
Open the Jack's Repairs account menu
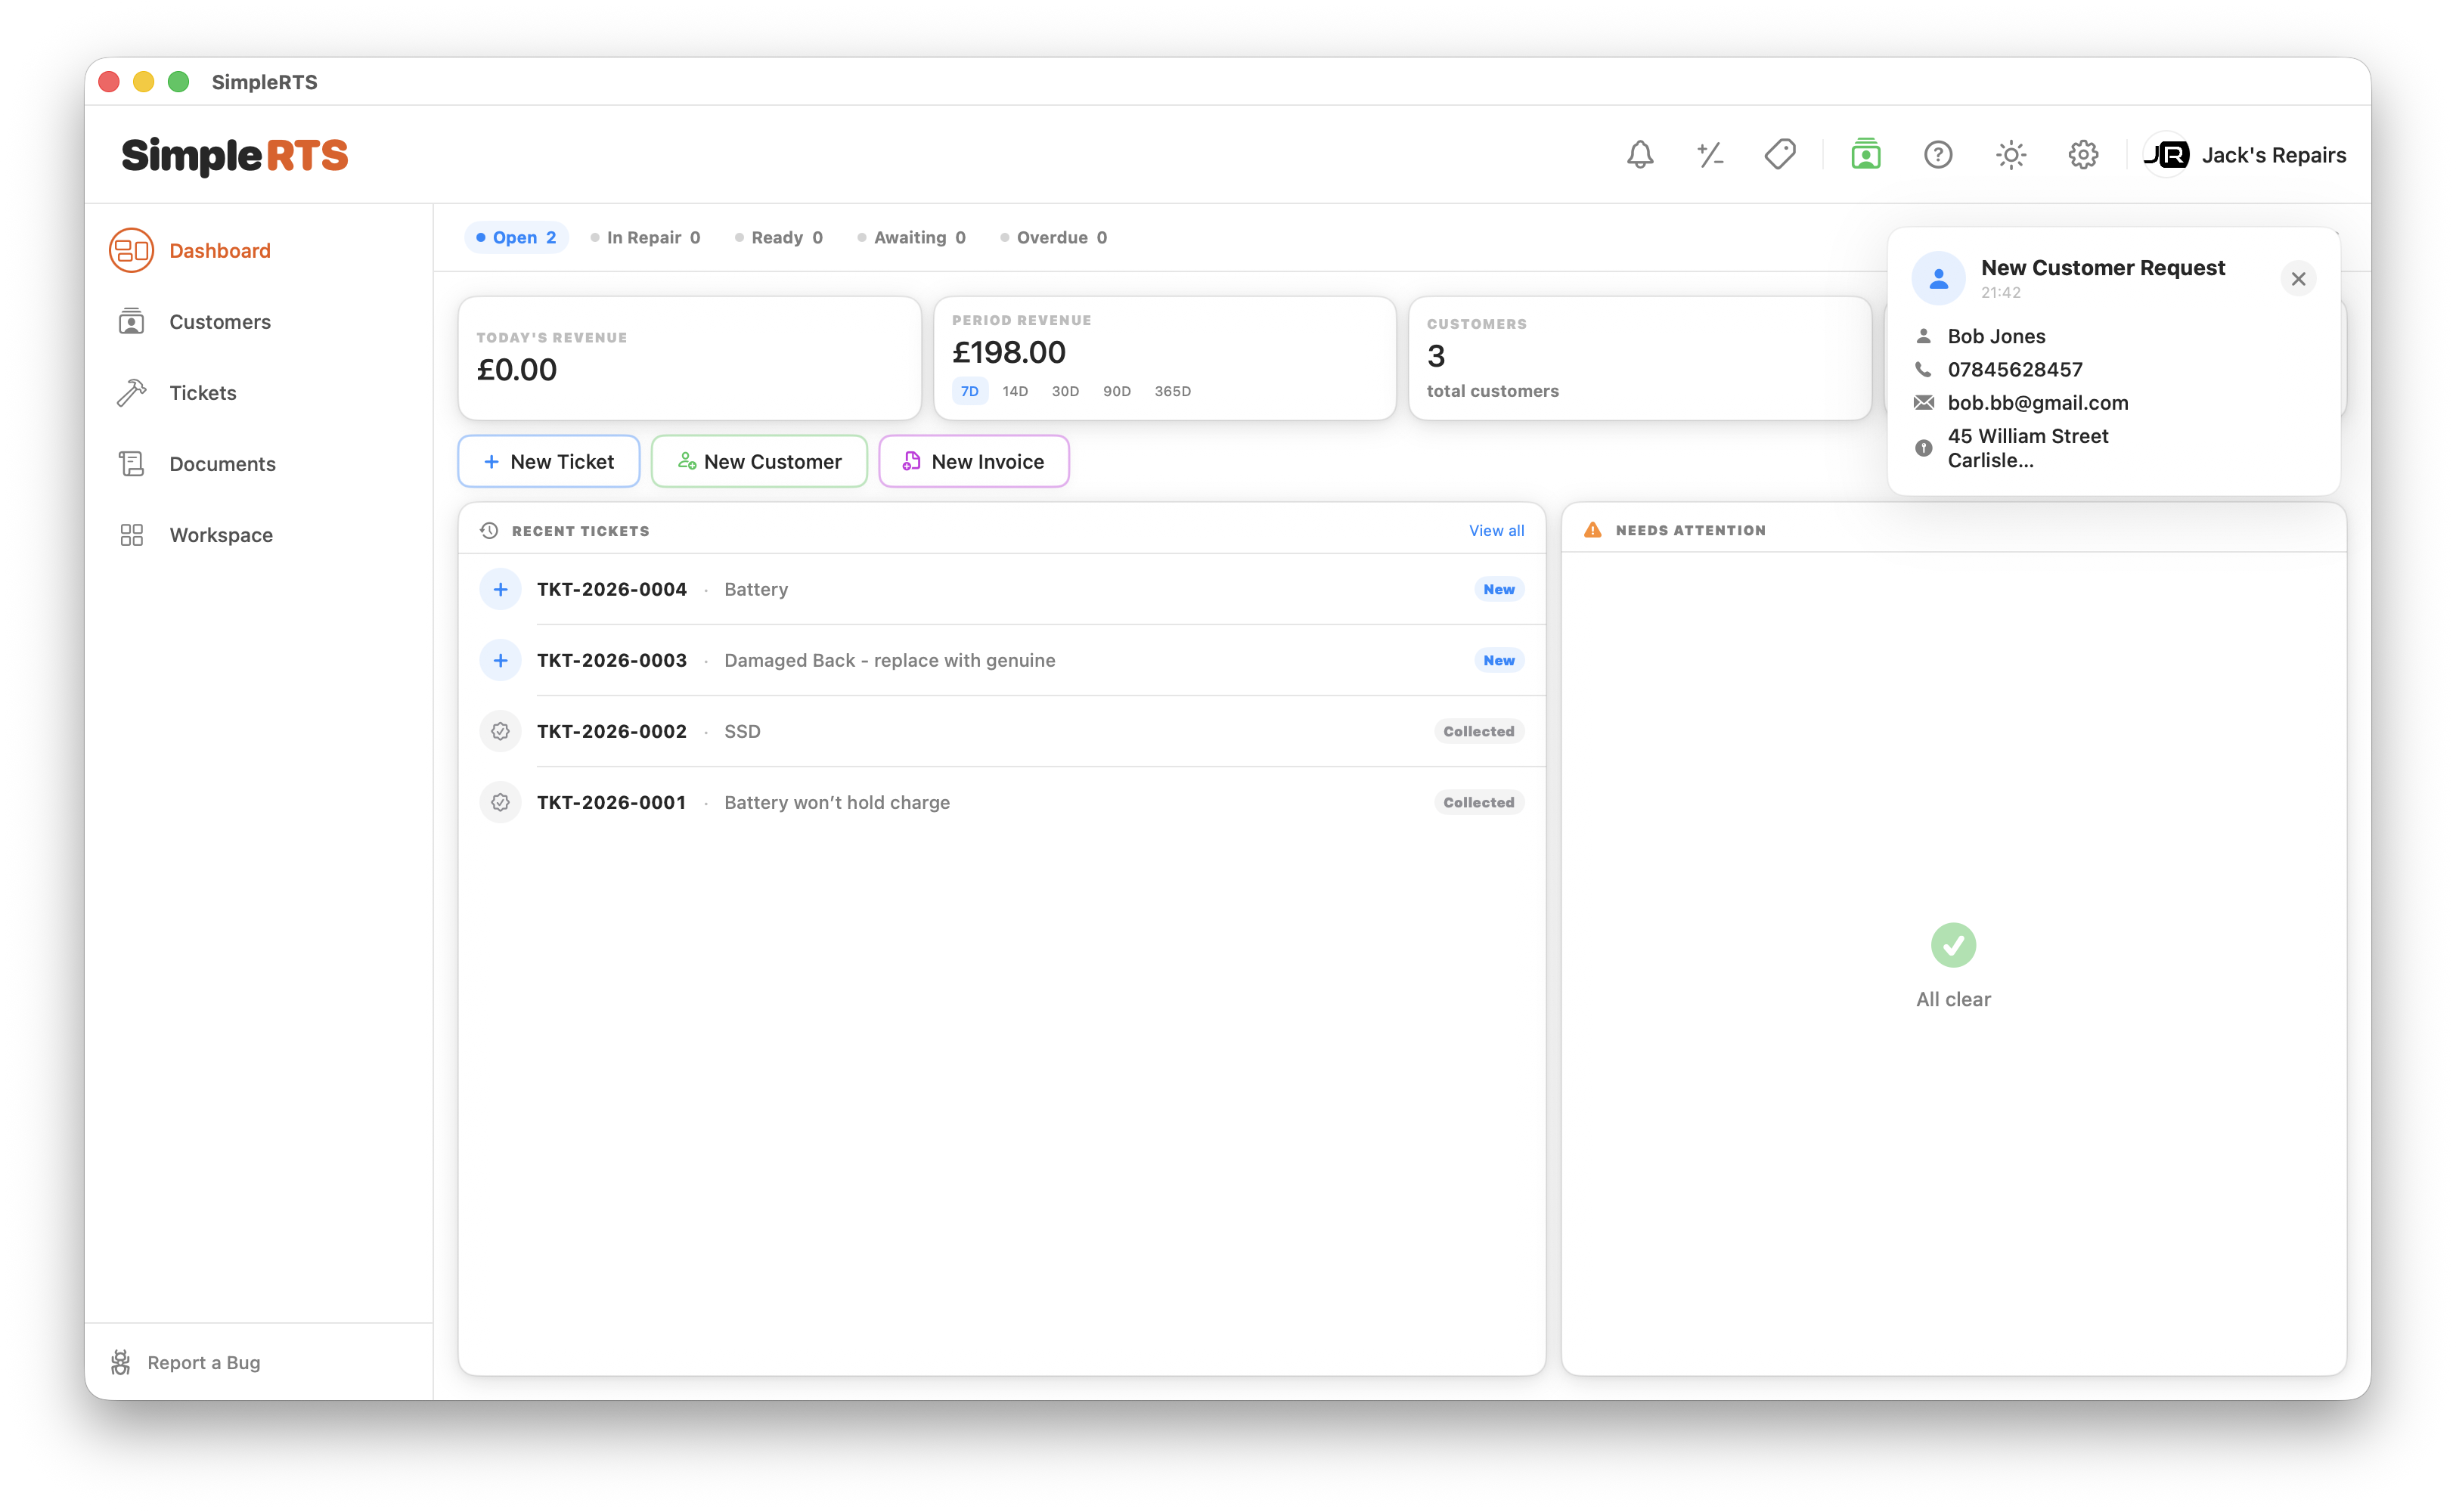click(2246, 155)
